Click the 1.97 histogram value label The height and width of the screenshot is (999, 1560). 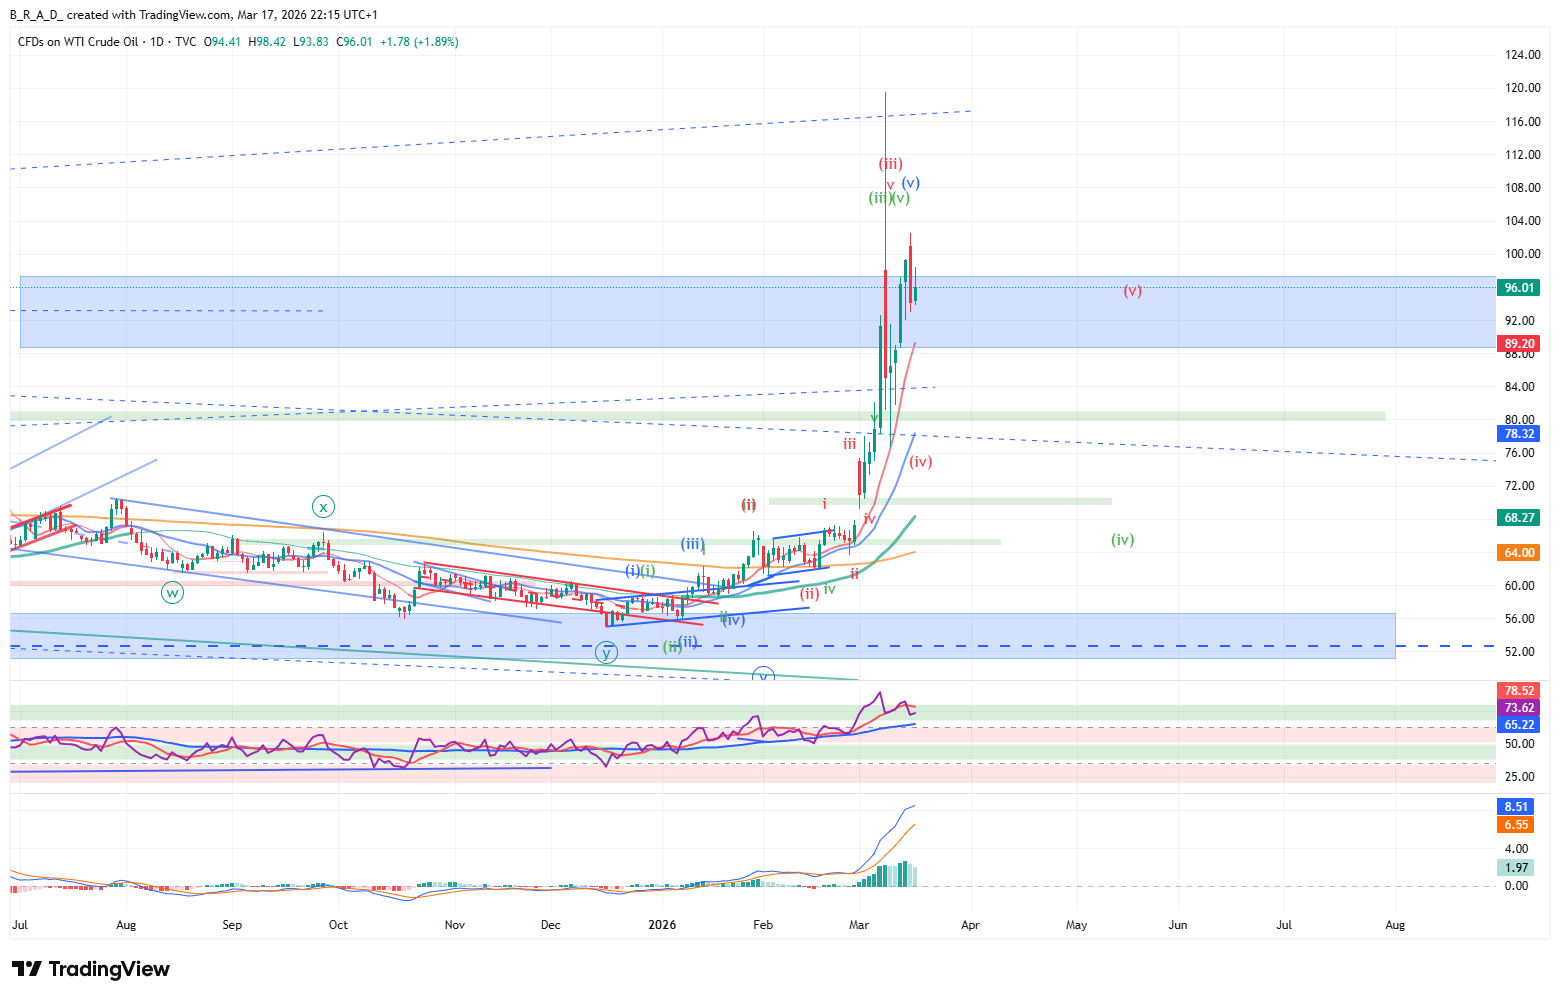click(x=1516, y=868)
